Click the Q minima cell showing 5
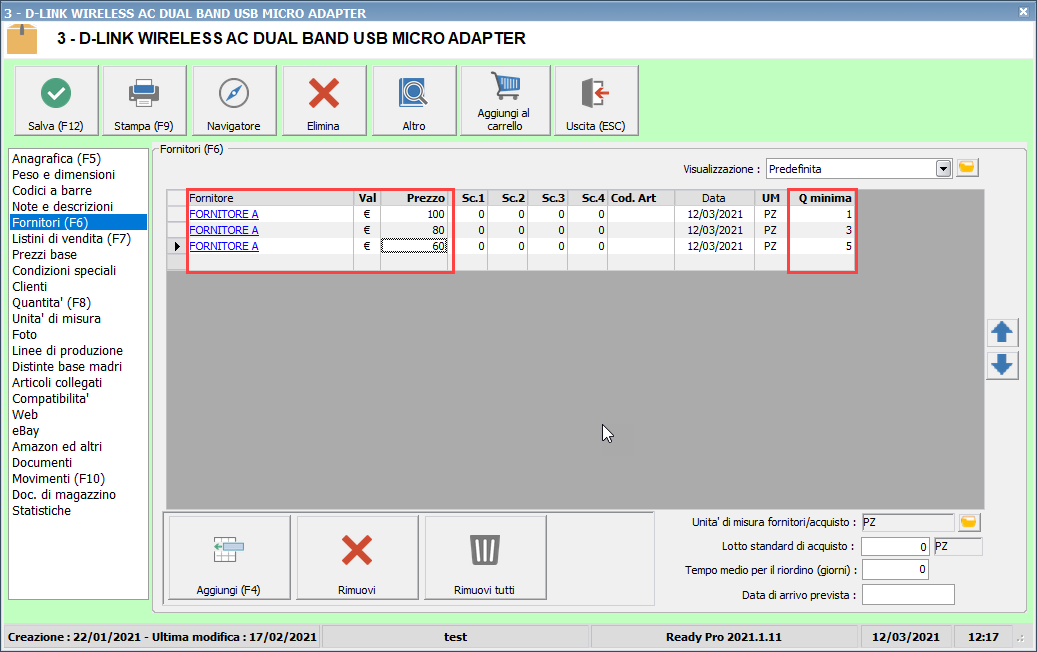 coord(821,246)
